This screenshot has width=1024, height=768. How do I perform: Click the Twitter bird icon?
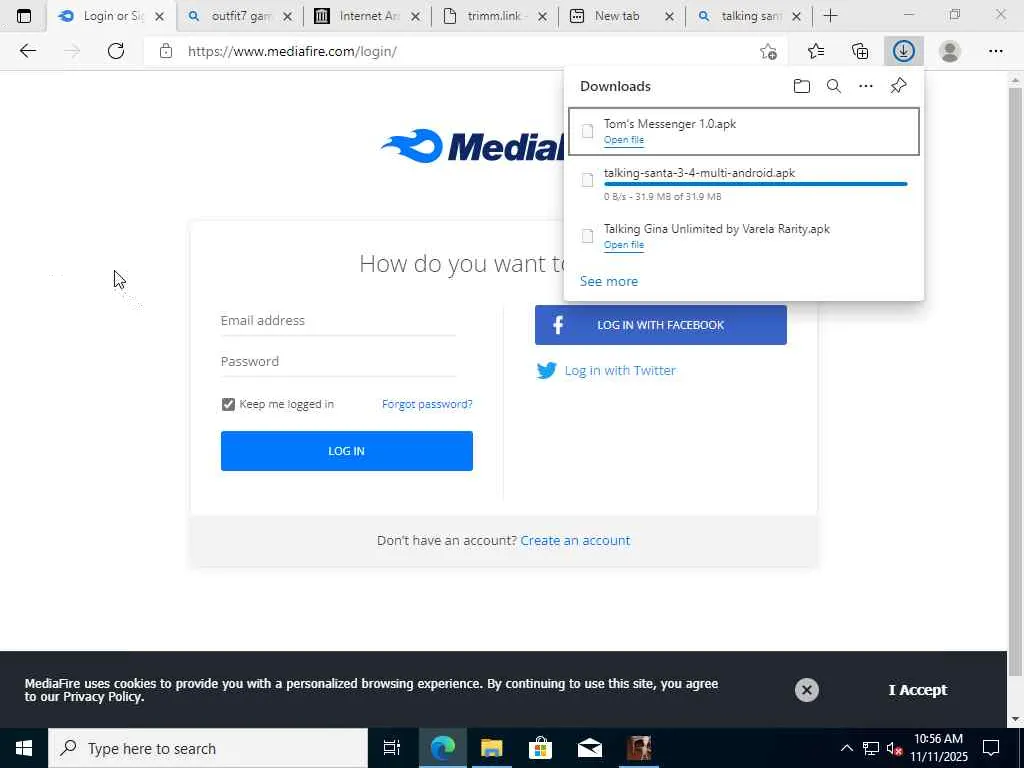(x=547, y=370)
